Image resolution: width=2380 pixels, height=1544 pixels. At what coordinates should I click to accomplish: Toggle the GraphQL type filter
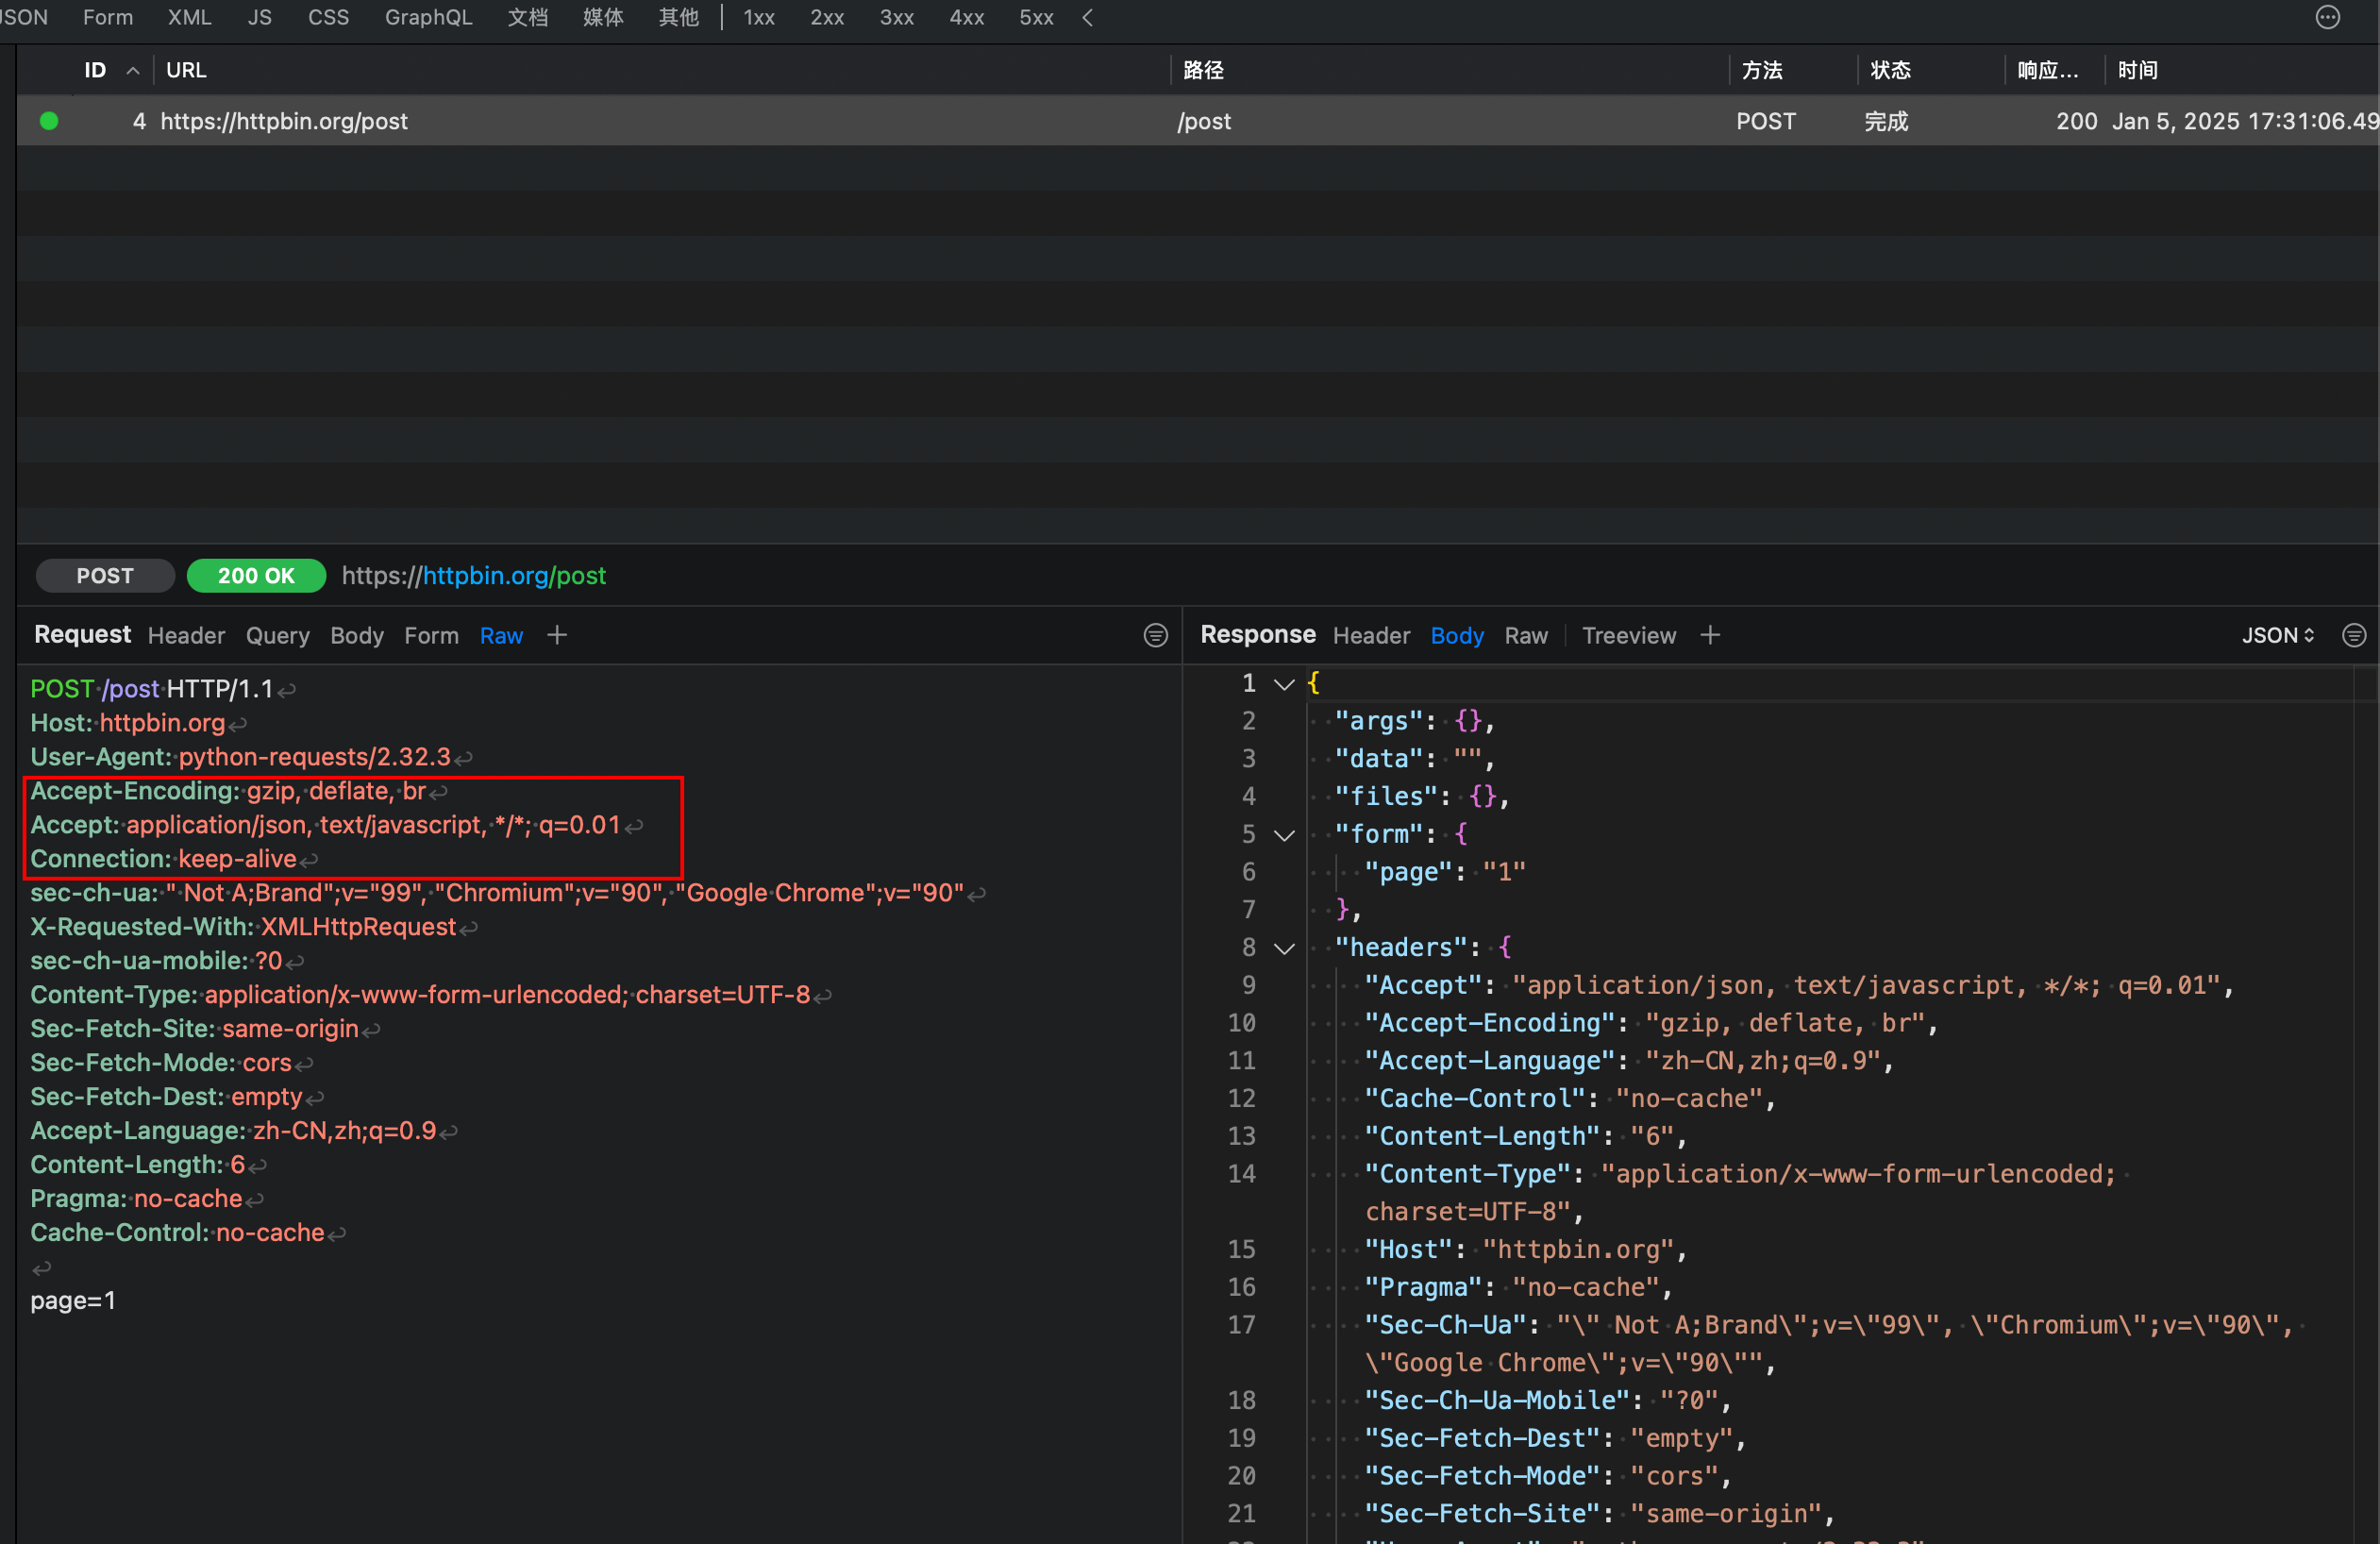[428, 18]
